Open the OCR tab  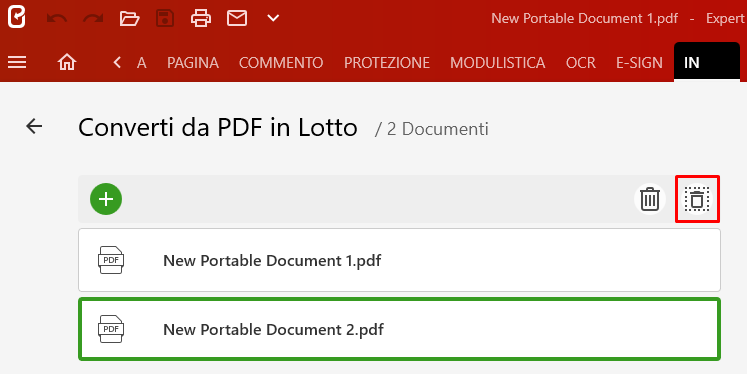[x=581, y=63]
